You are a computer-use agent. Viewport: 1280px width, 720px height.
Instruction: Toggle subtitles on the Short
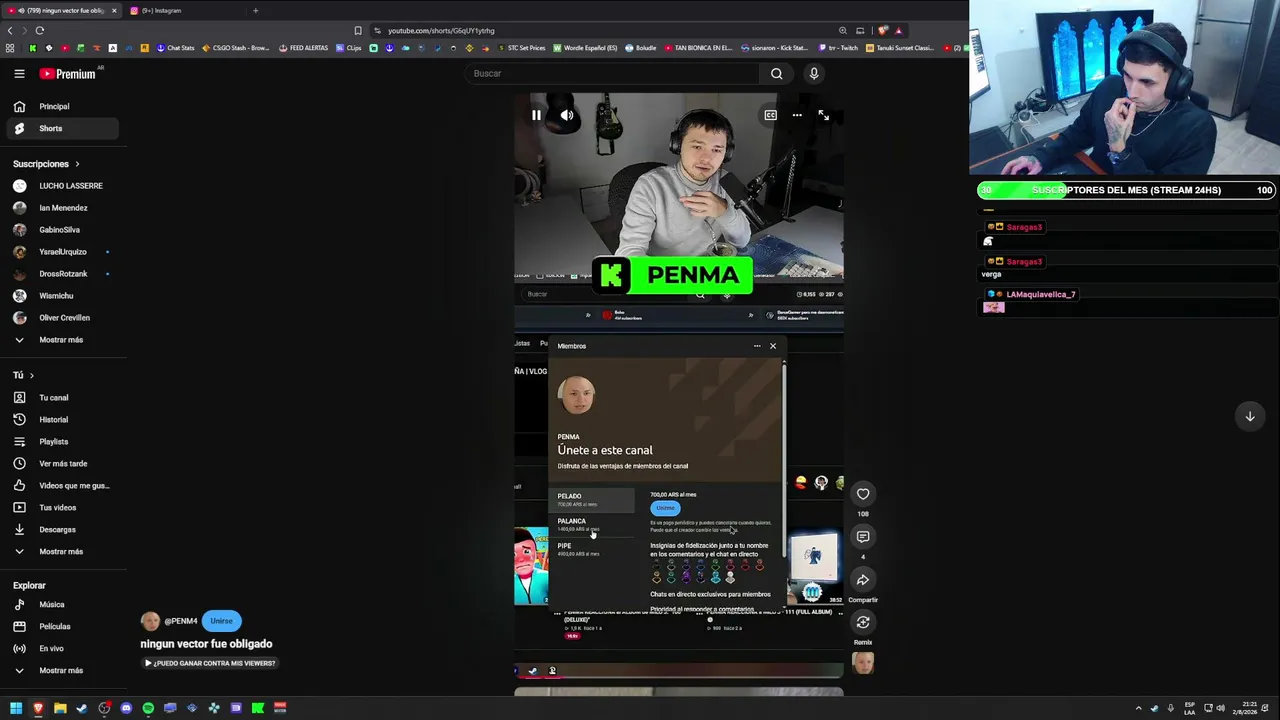(770, 115)
